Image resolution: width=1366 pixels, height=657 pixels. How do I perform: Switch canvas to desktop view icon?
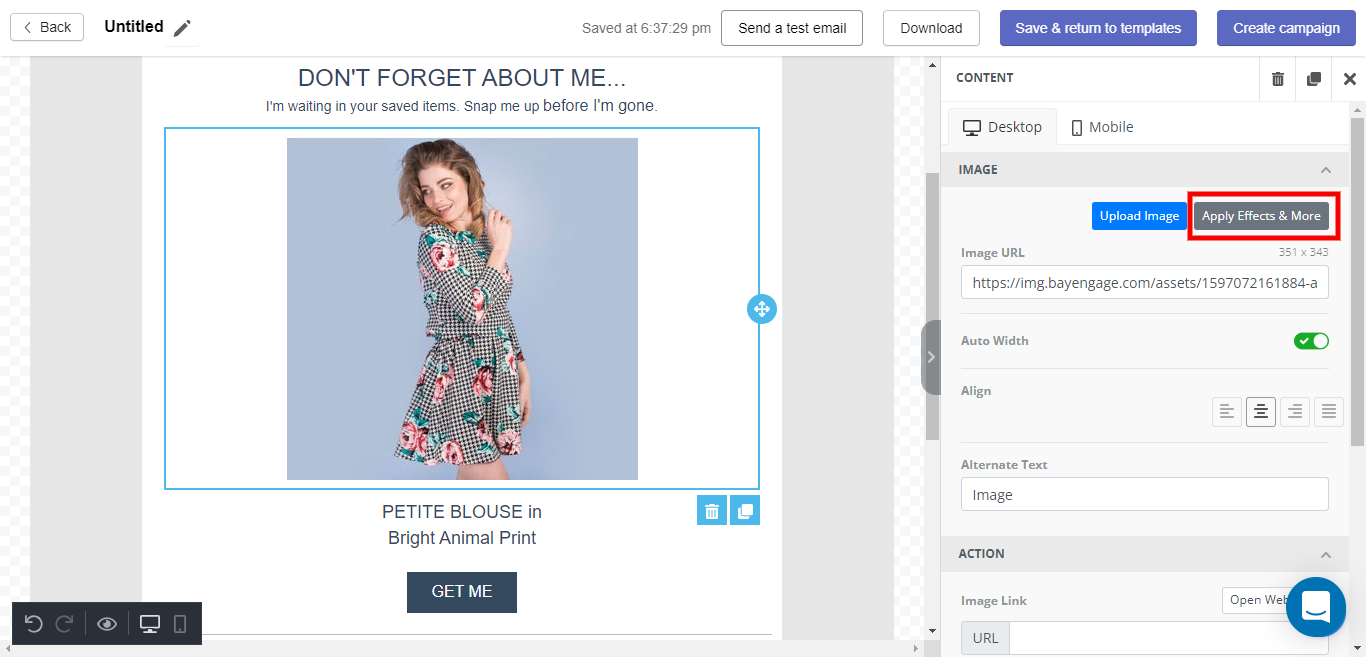click(x=150, y=624)
